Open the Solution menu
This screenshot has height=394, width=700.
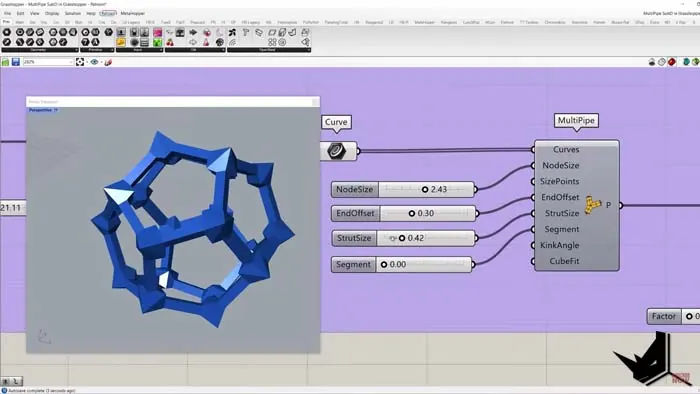[x=73, y=13]
